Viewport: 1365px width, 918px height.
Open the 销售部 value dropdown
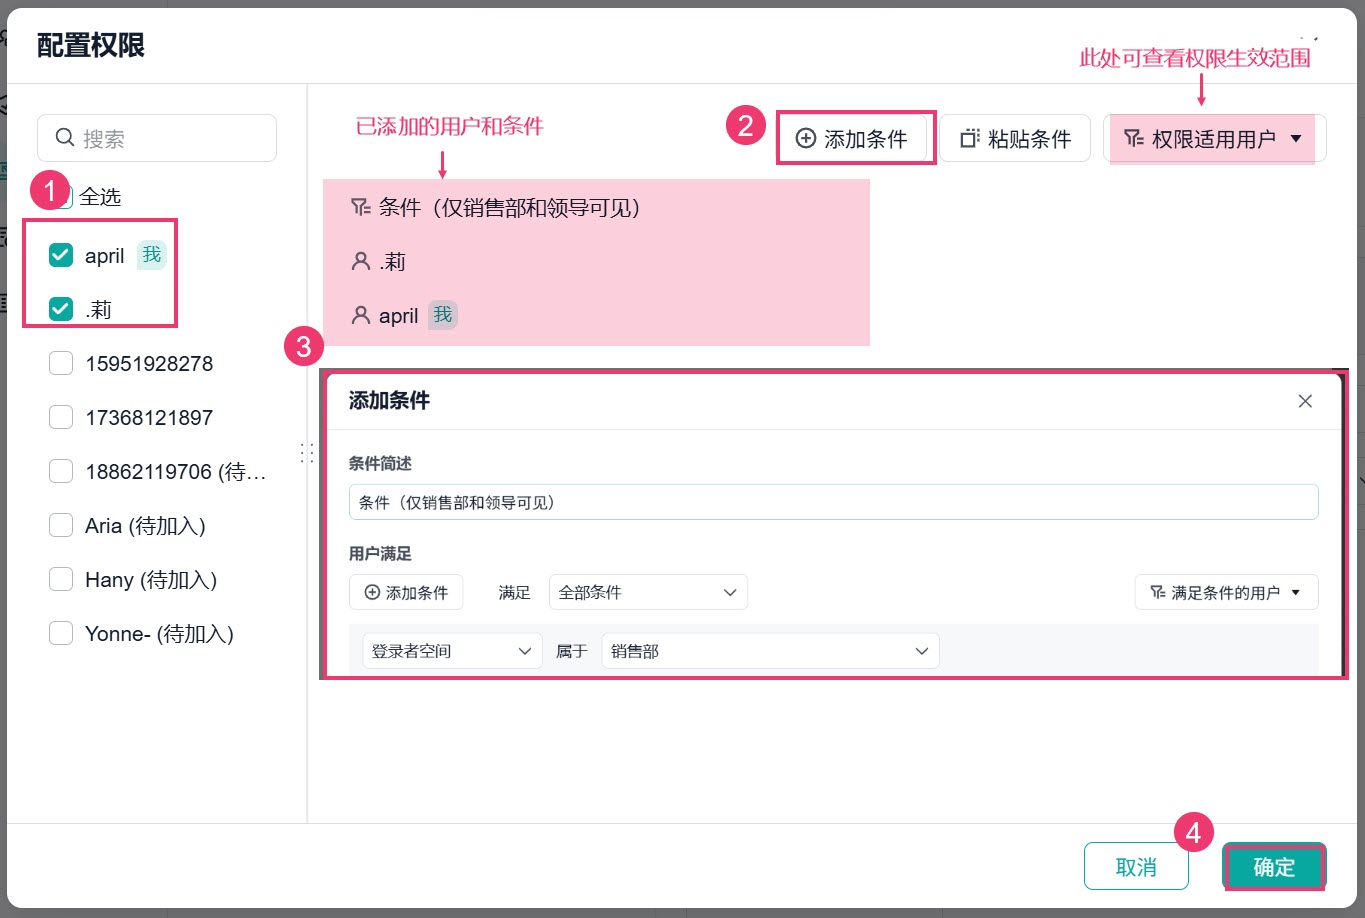(x=771, y=651)
